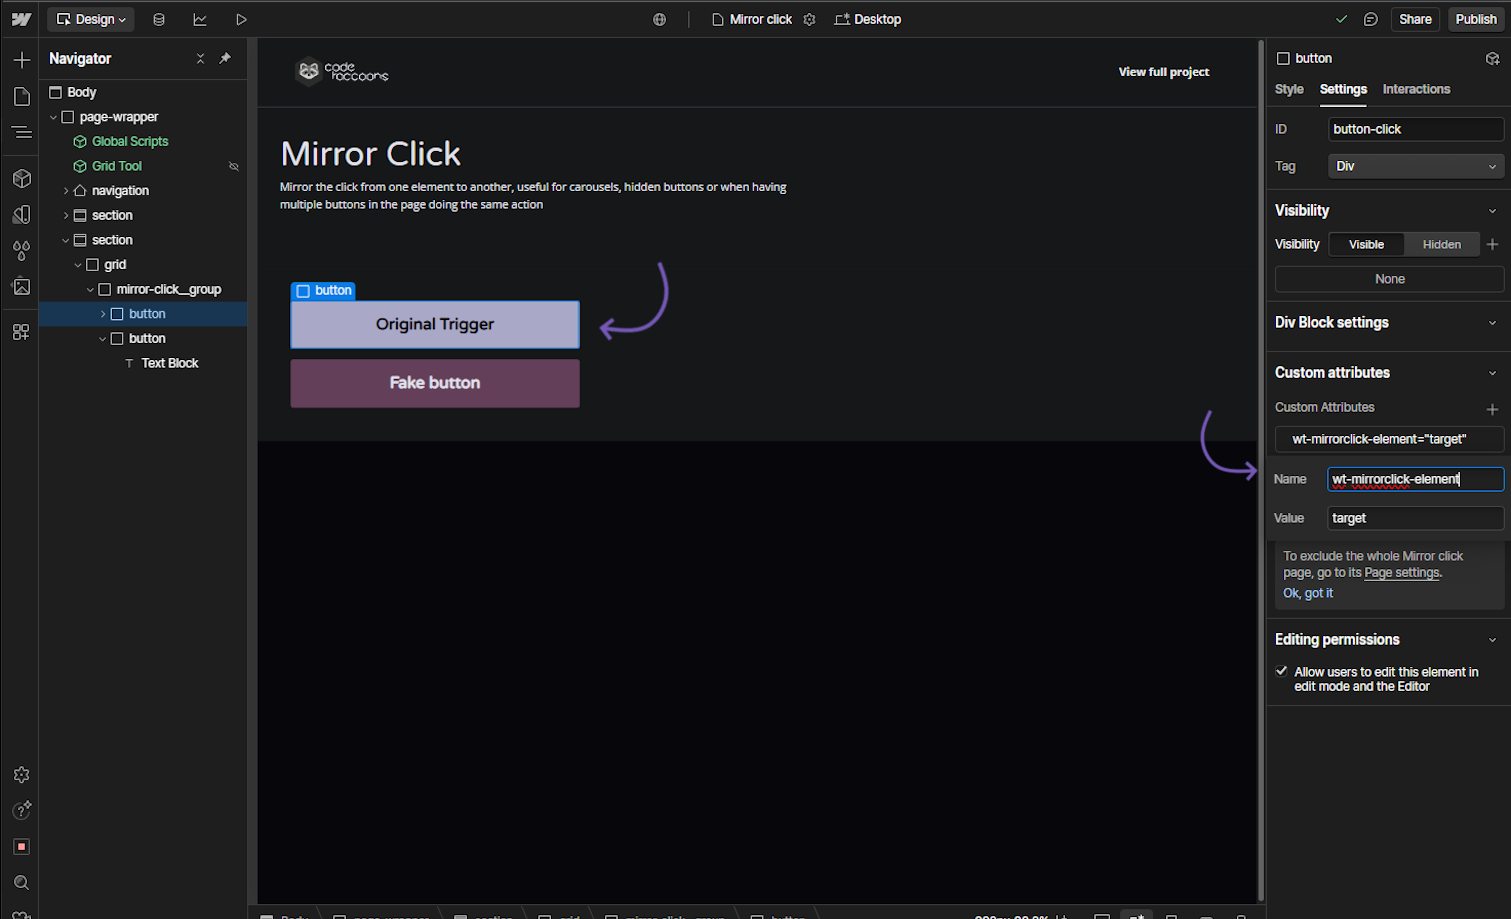Viewport: 1511px width, 919px height.
Task: Click the attribute Value field target
Action: (x=1415, y=518)
